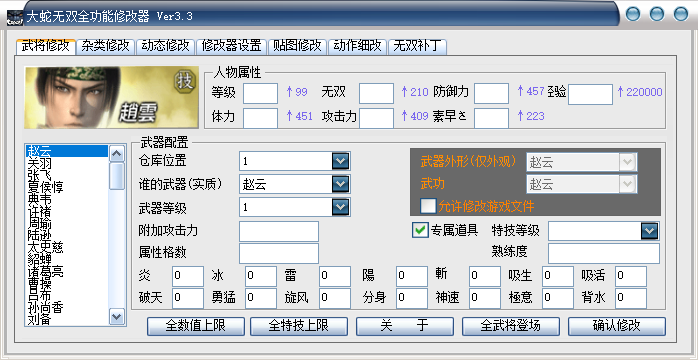Click the 等级 input field
The width and height of the screenshot is (698, 360).
point(260,93)
